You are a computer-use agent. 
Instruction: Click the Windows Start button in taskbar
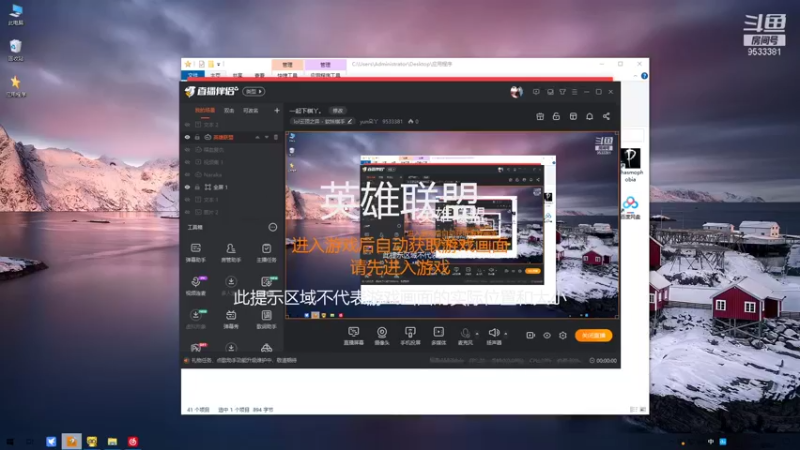pos(10,441)
